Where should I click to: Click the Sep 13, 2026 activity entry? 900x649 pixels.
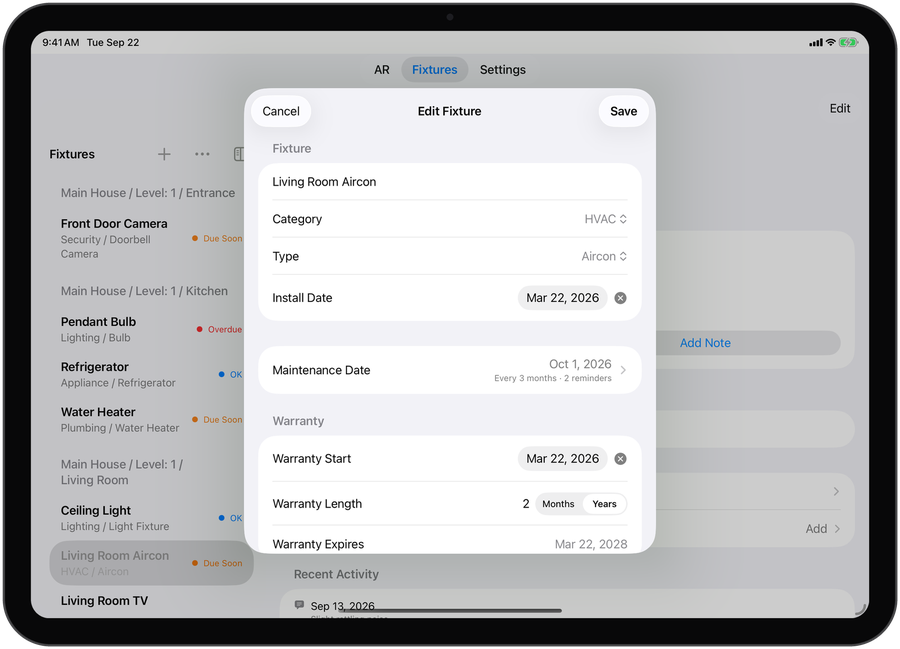[x=342, y=606]
